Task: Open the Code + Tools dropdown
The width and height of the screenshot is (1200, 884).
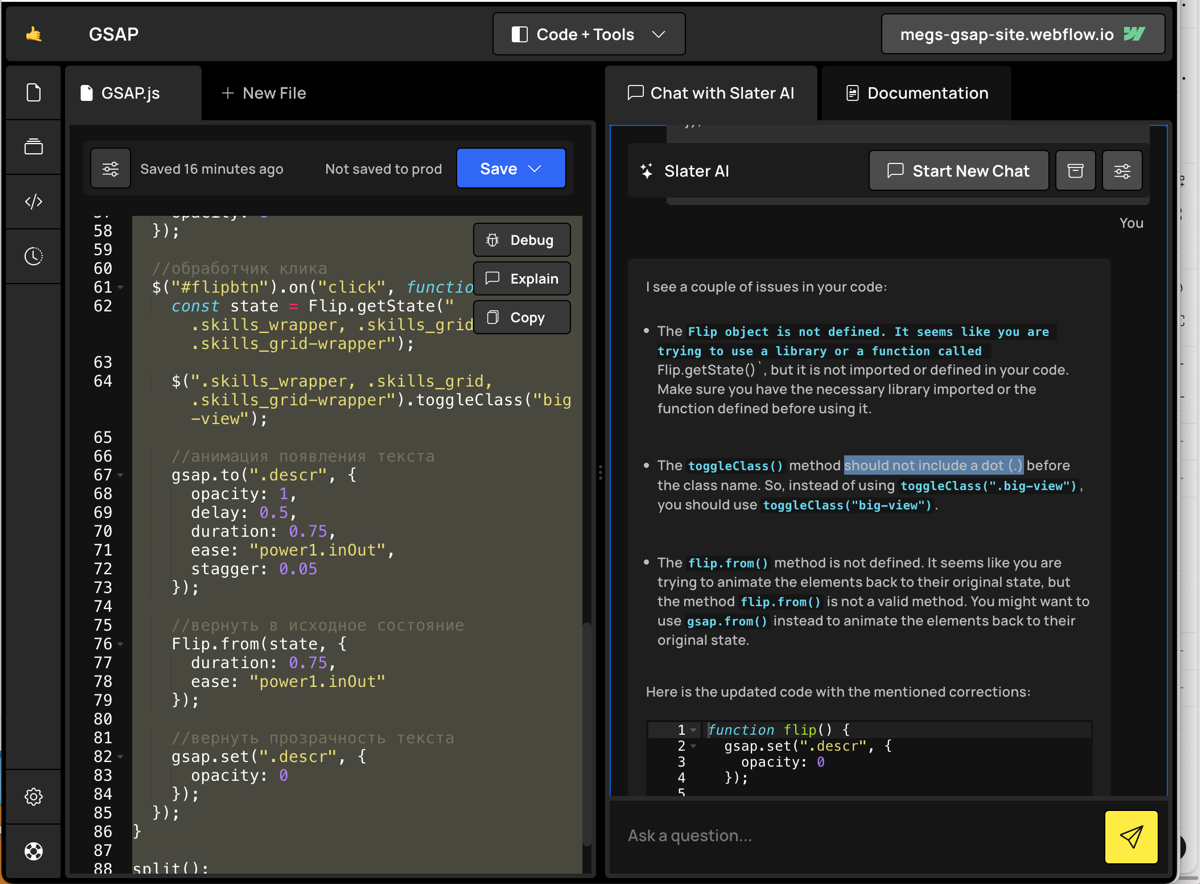Action: 588,34
